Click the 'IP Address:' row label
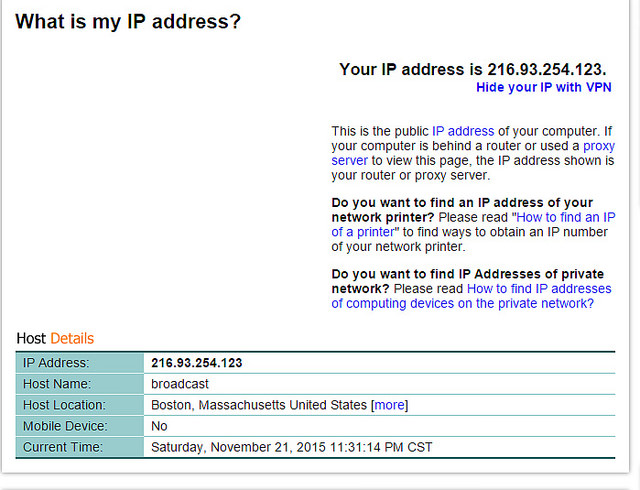The width and height of the screenshot is (640, 490). [x=56, y=363]
